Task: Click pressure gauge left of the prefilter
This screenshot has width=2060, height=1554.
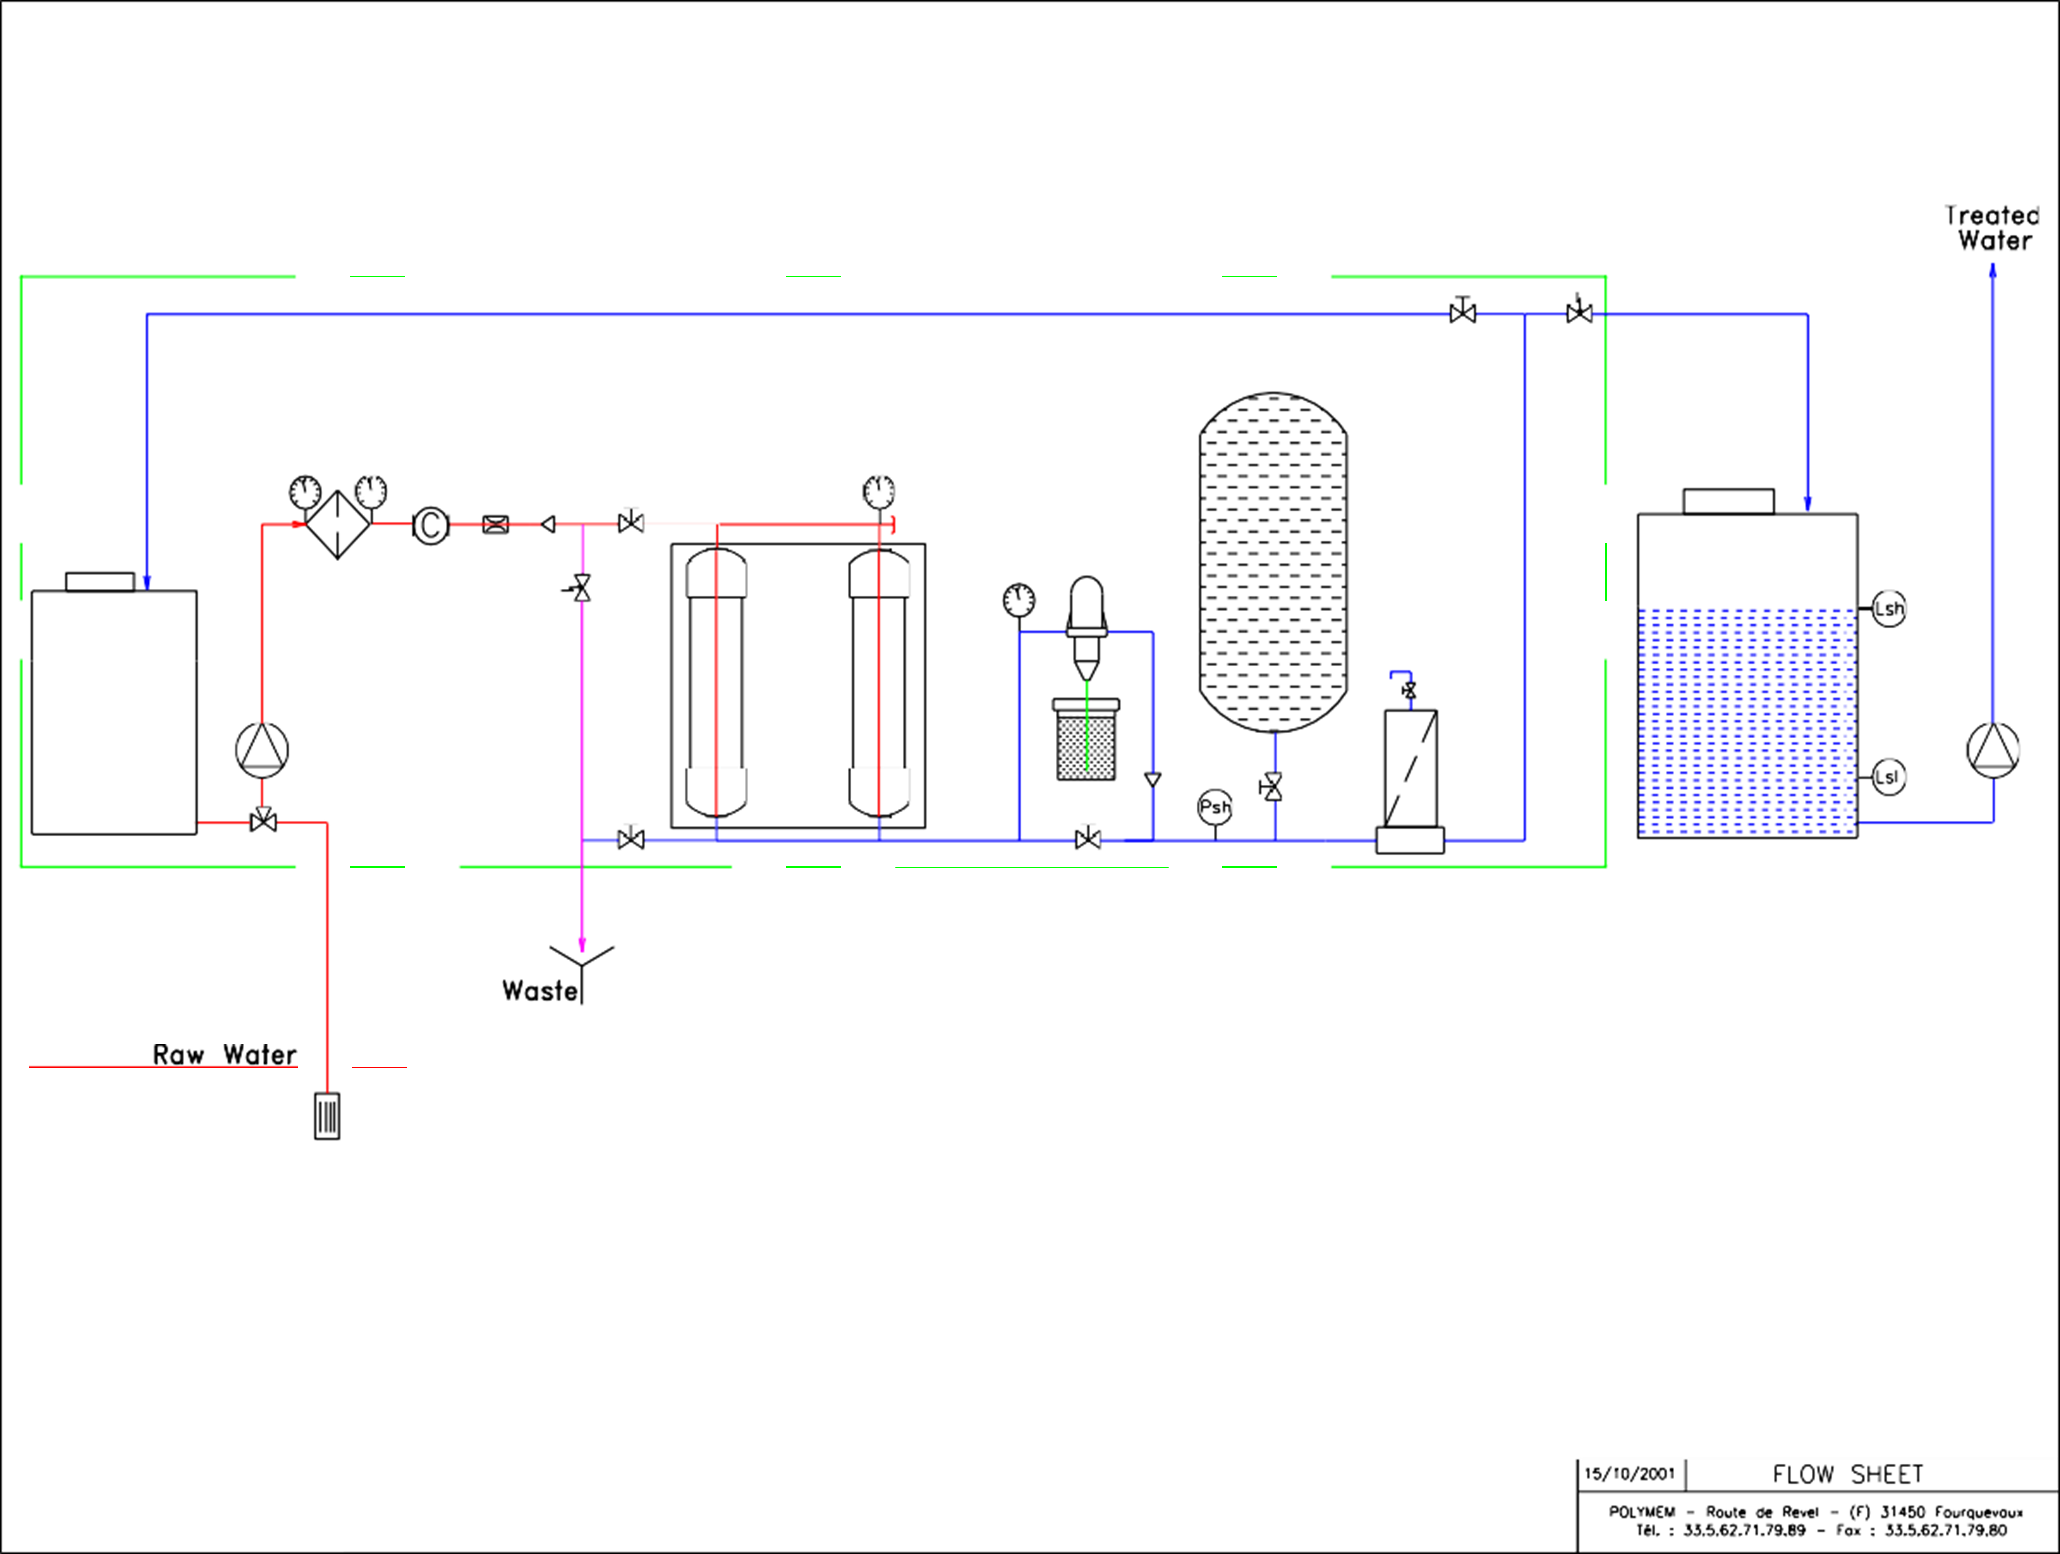Action: (305, 493)
